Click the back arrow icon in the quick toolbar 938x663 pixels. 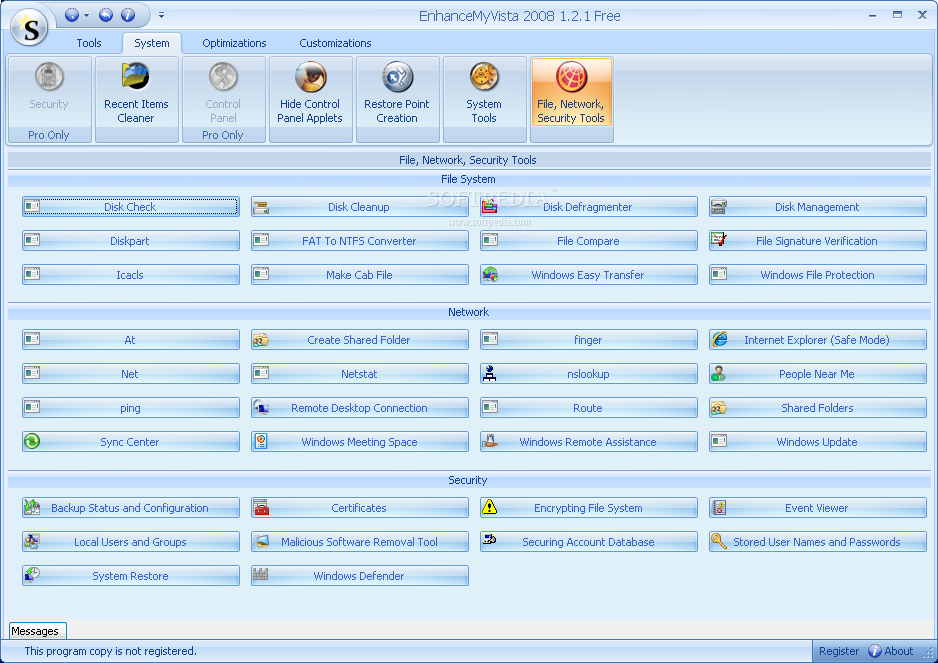[106, 15]
